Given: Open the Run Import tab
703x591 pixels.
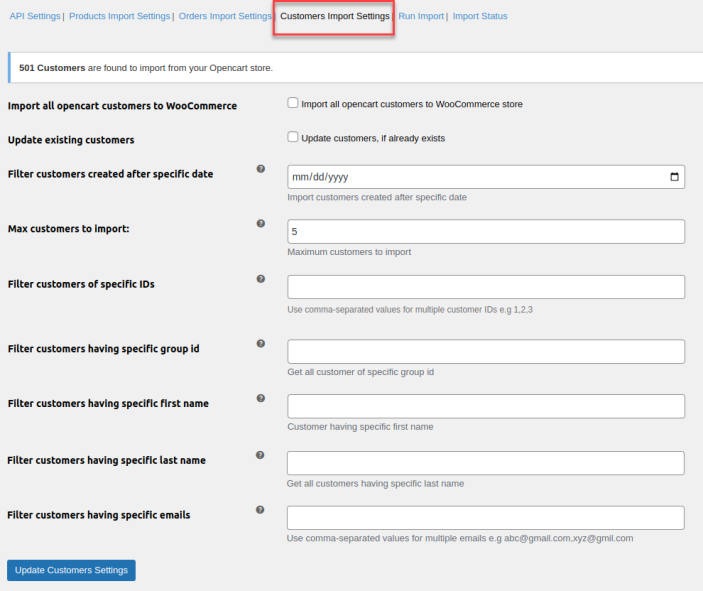Looking at the screenshot, I should [421, 16].
